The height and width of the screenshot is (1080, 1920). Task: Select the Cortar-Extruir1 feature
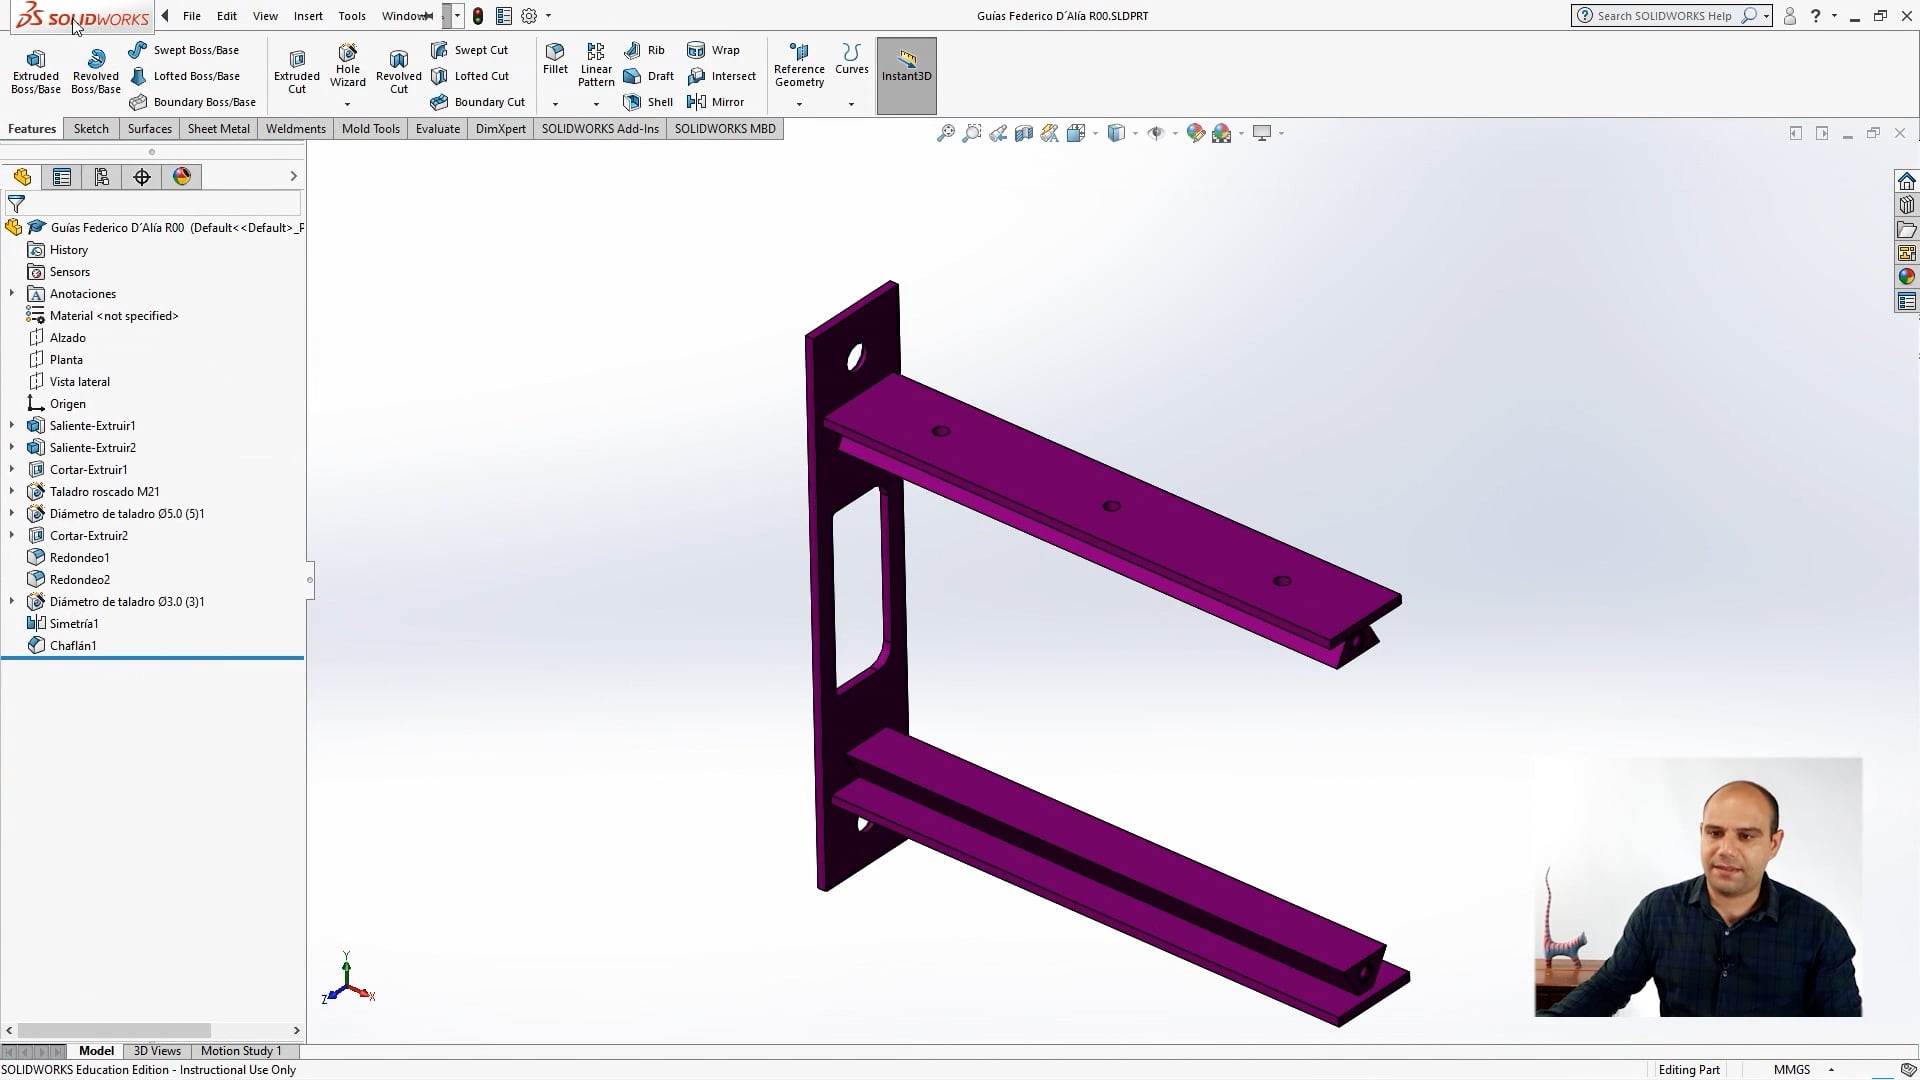(87, 469)
